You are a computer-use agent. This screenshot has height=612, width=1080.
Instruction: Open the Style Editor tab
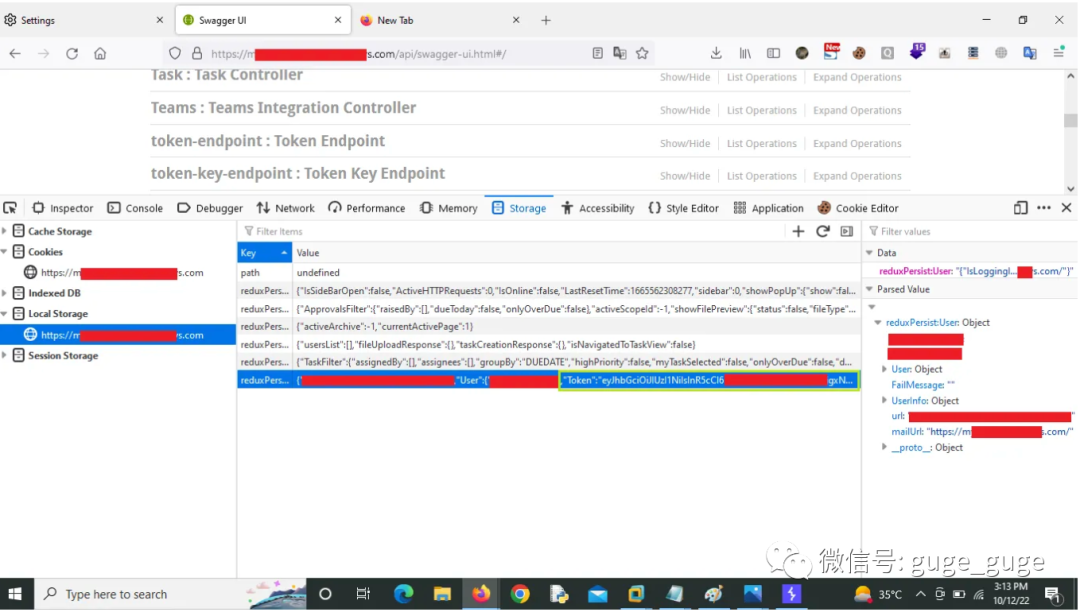(x=684, y=208)
